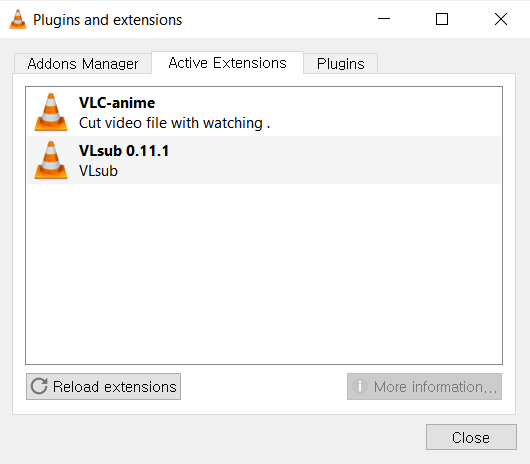Close the dialog with the X icon

[x=501, y=19]
